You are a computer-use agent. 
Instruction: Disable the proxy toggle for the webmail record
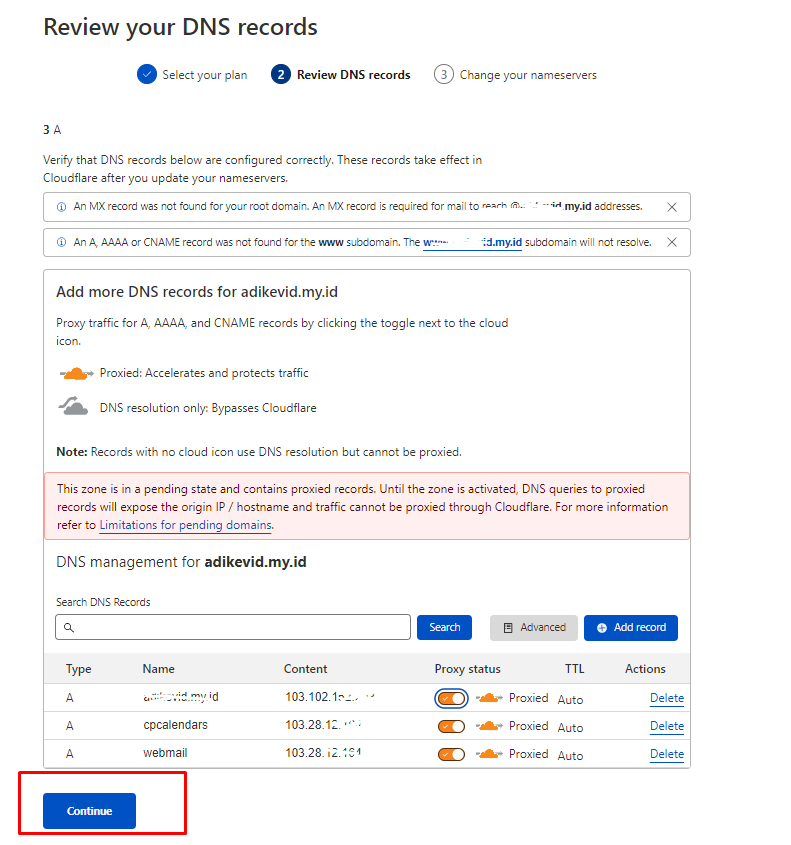pyautogui.click(x=451, y=754)
